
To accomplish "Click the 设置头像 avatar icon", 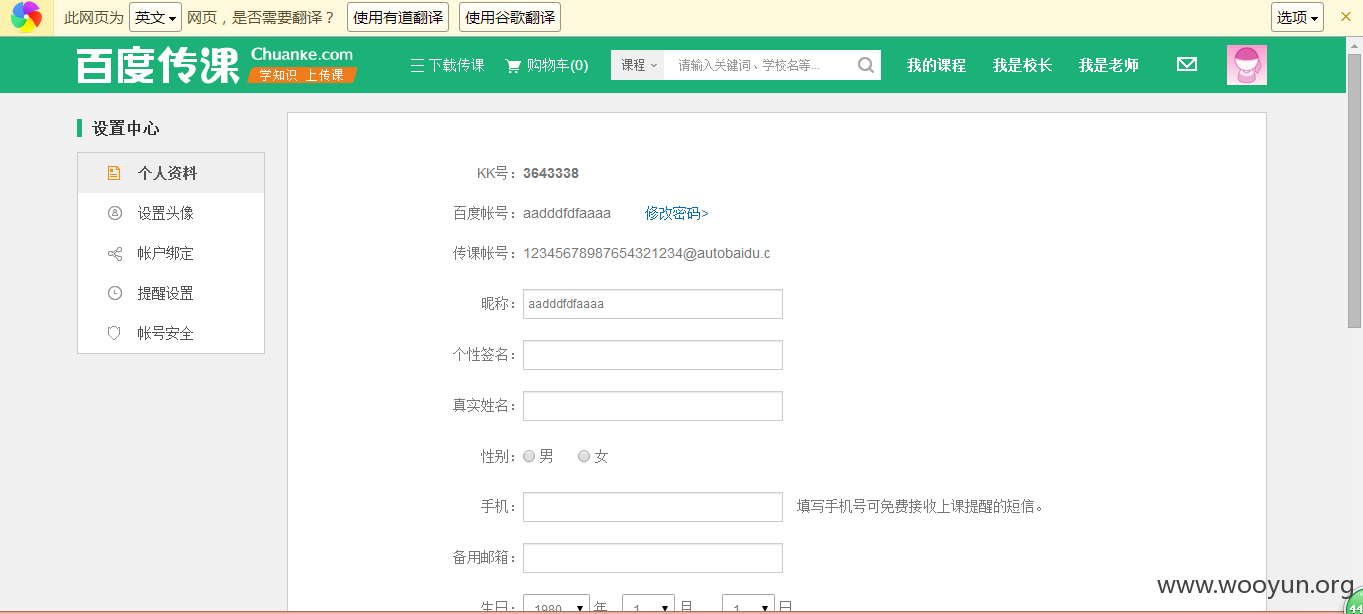I will [x=114, y=213].
